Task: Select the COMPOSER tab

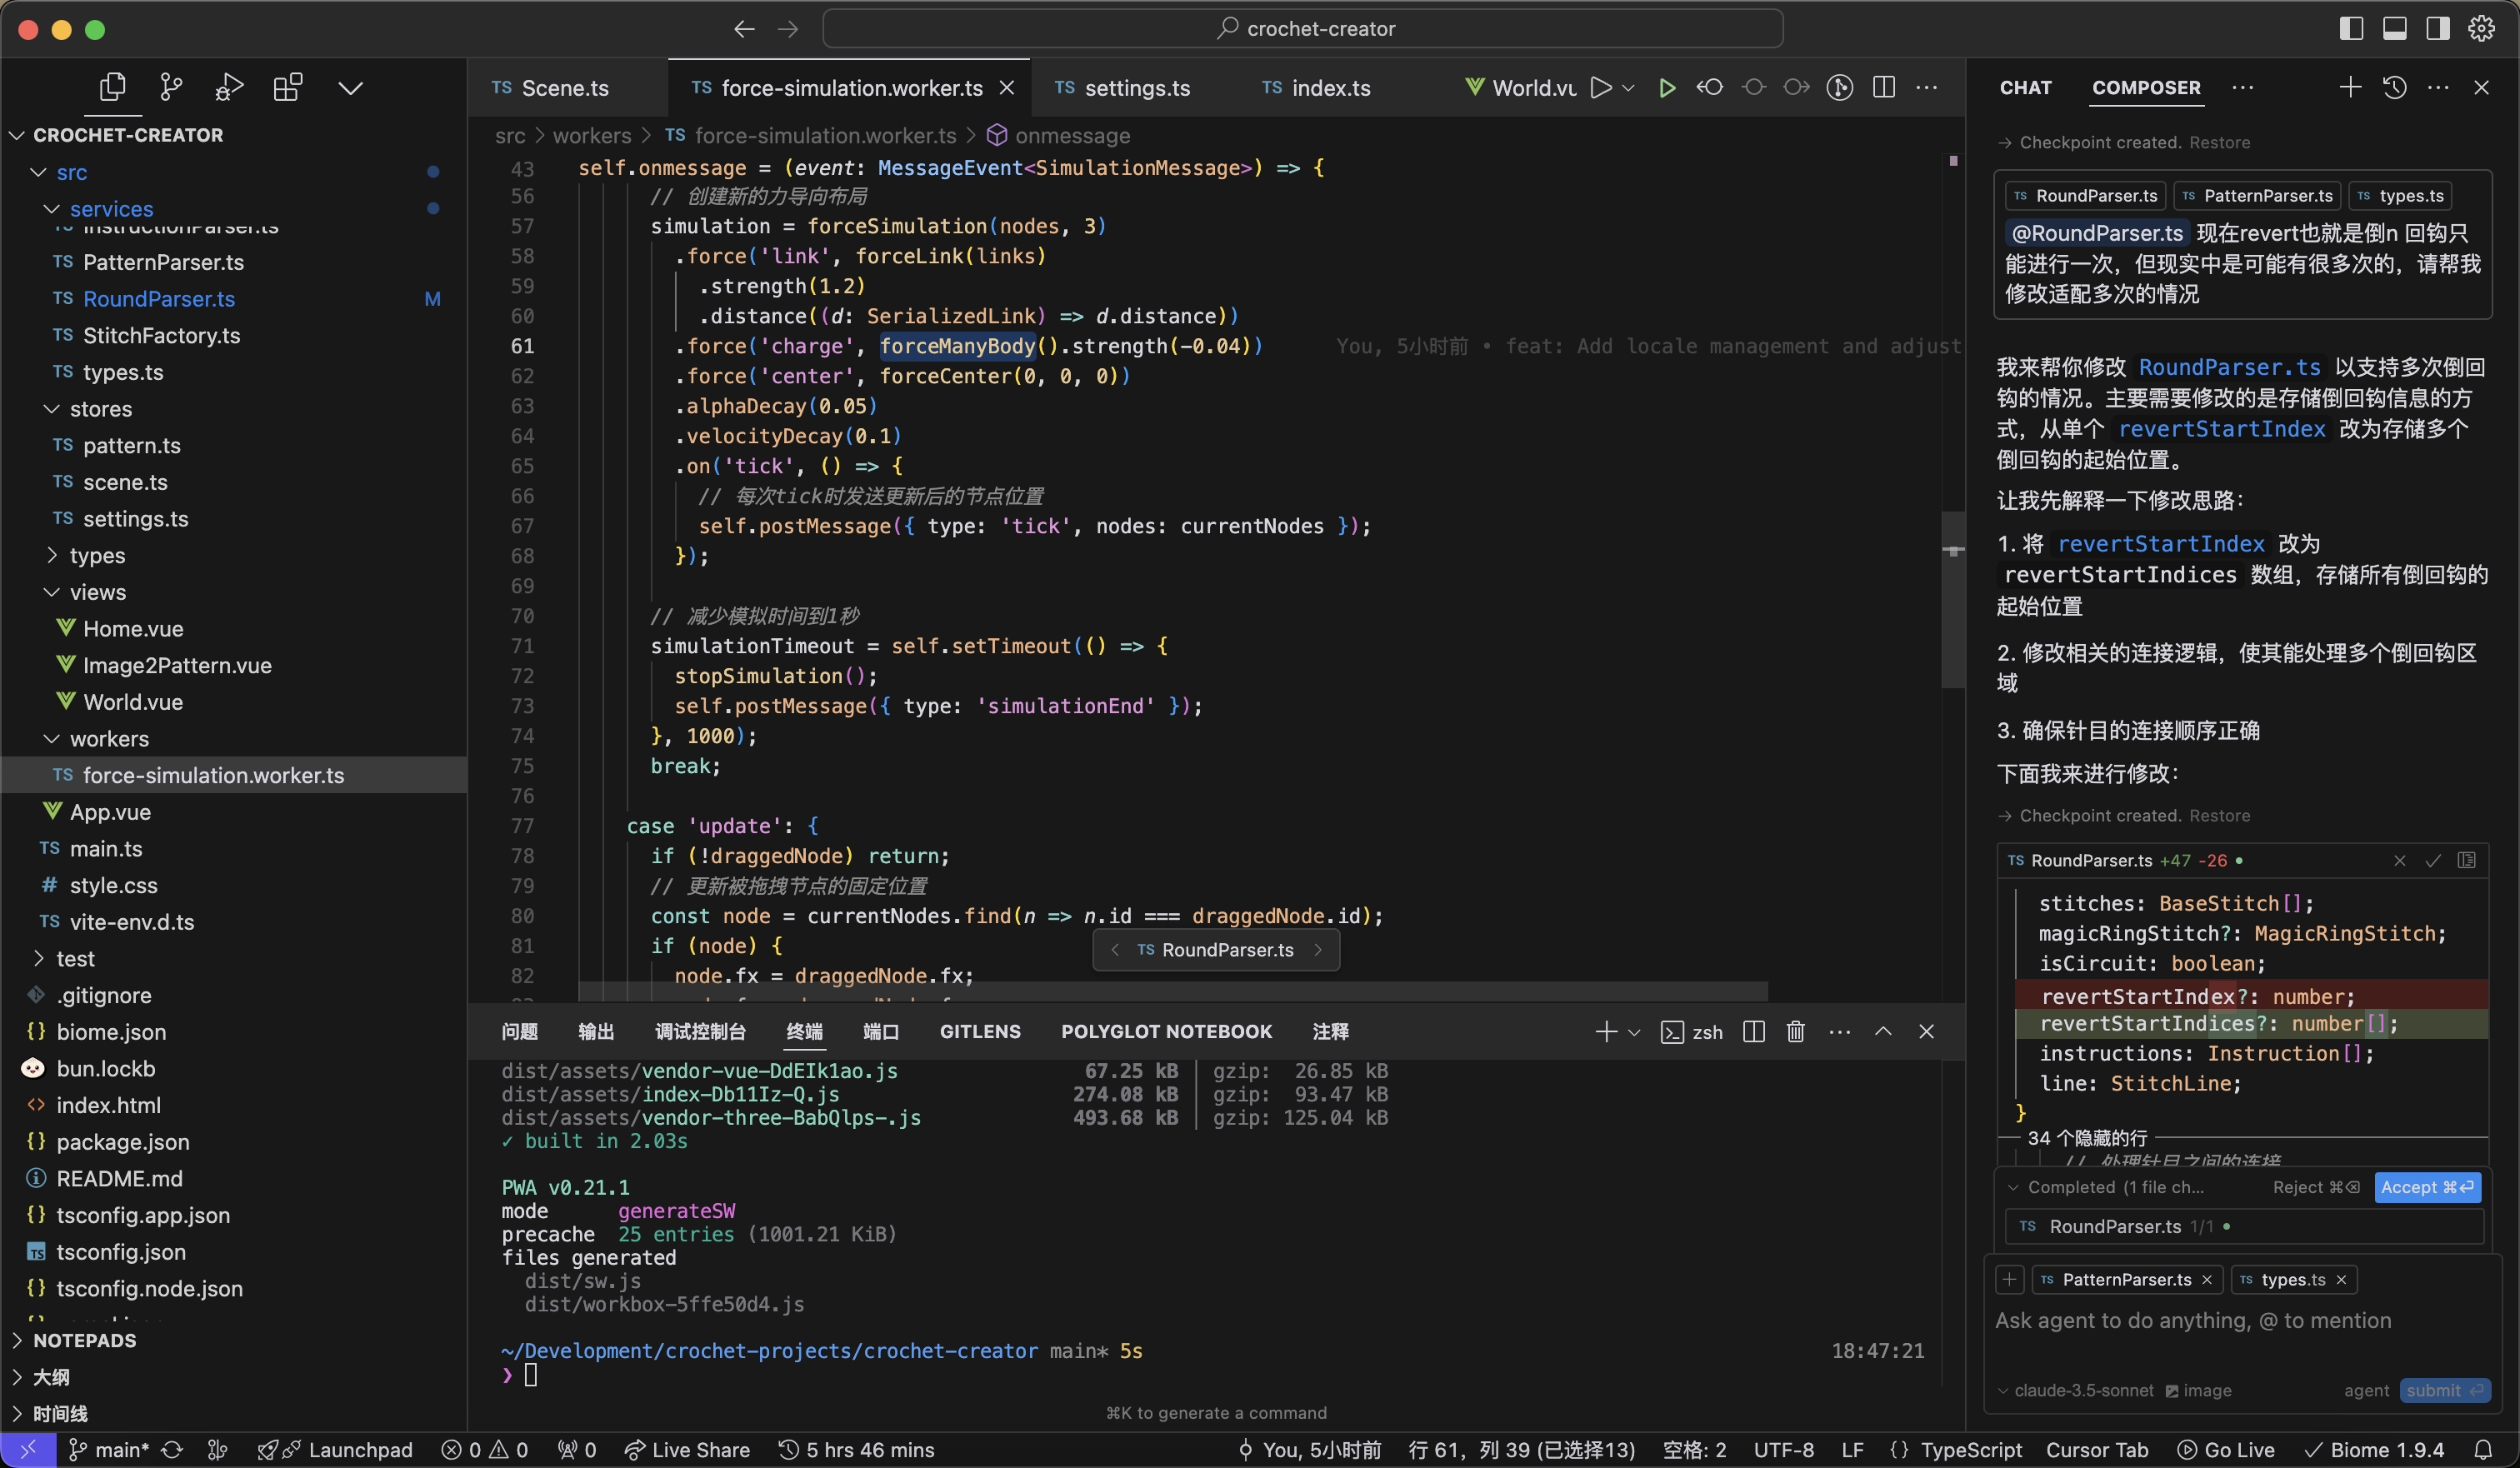Action: tap(2146, 88)
